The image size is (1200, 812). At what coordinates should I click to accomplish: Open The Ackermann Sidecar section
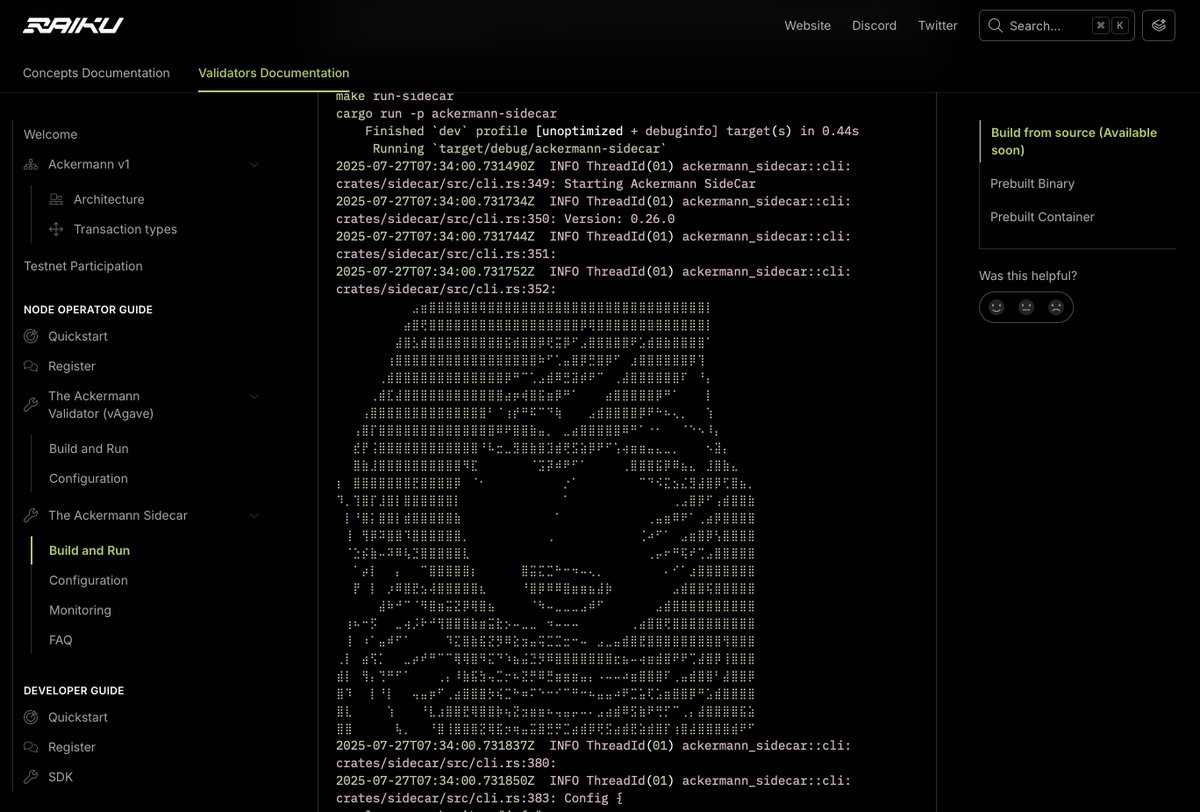point(118,515)
